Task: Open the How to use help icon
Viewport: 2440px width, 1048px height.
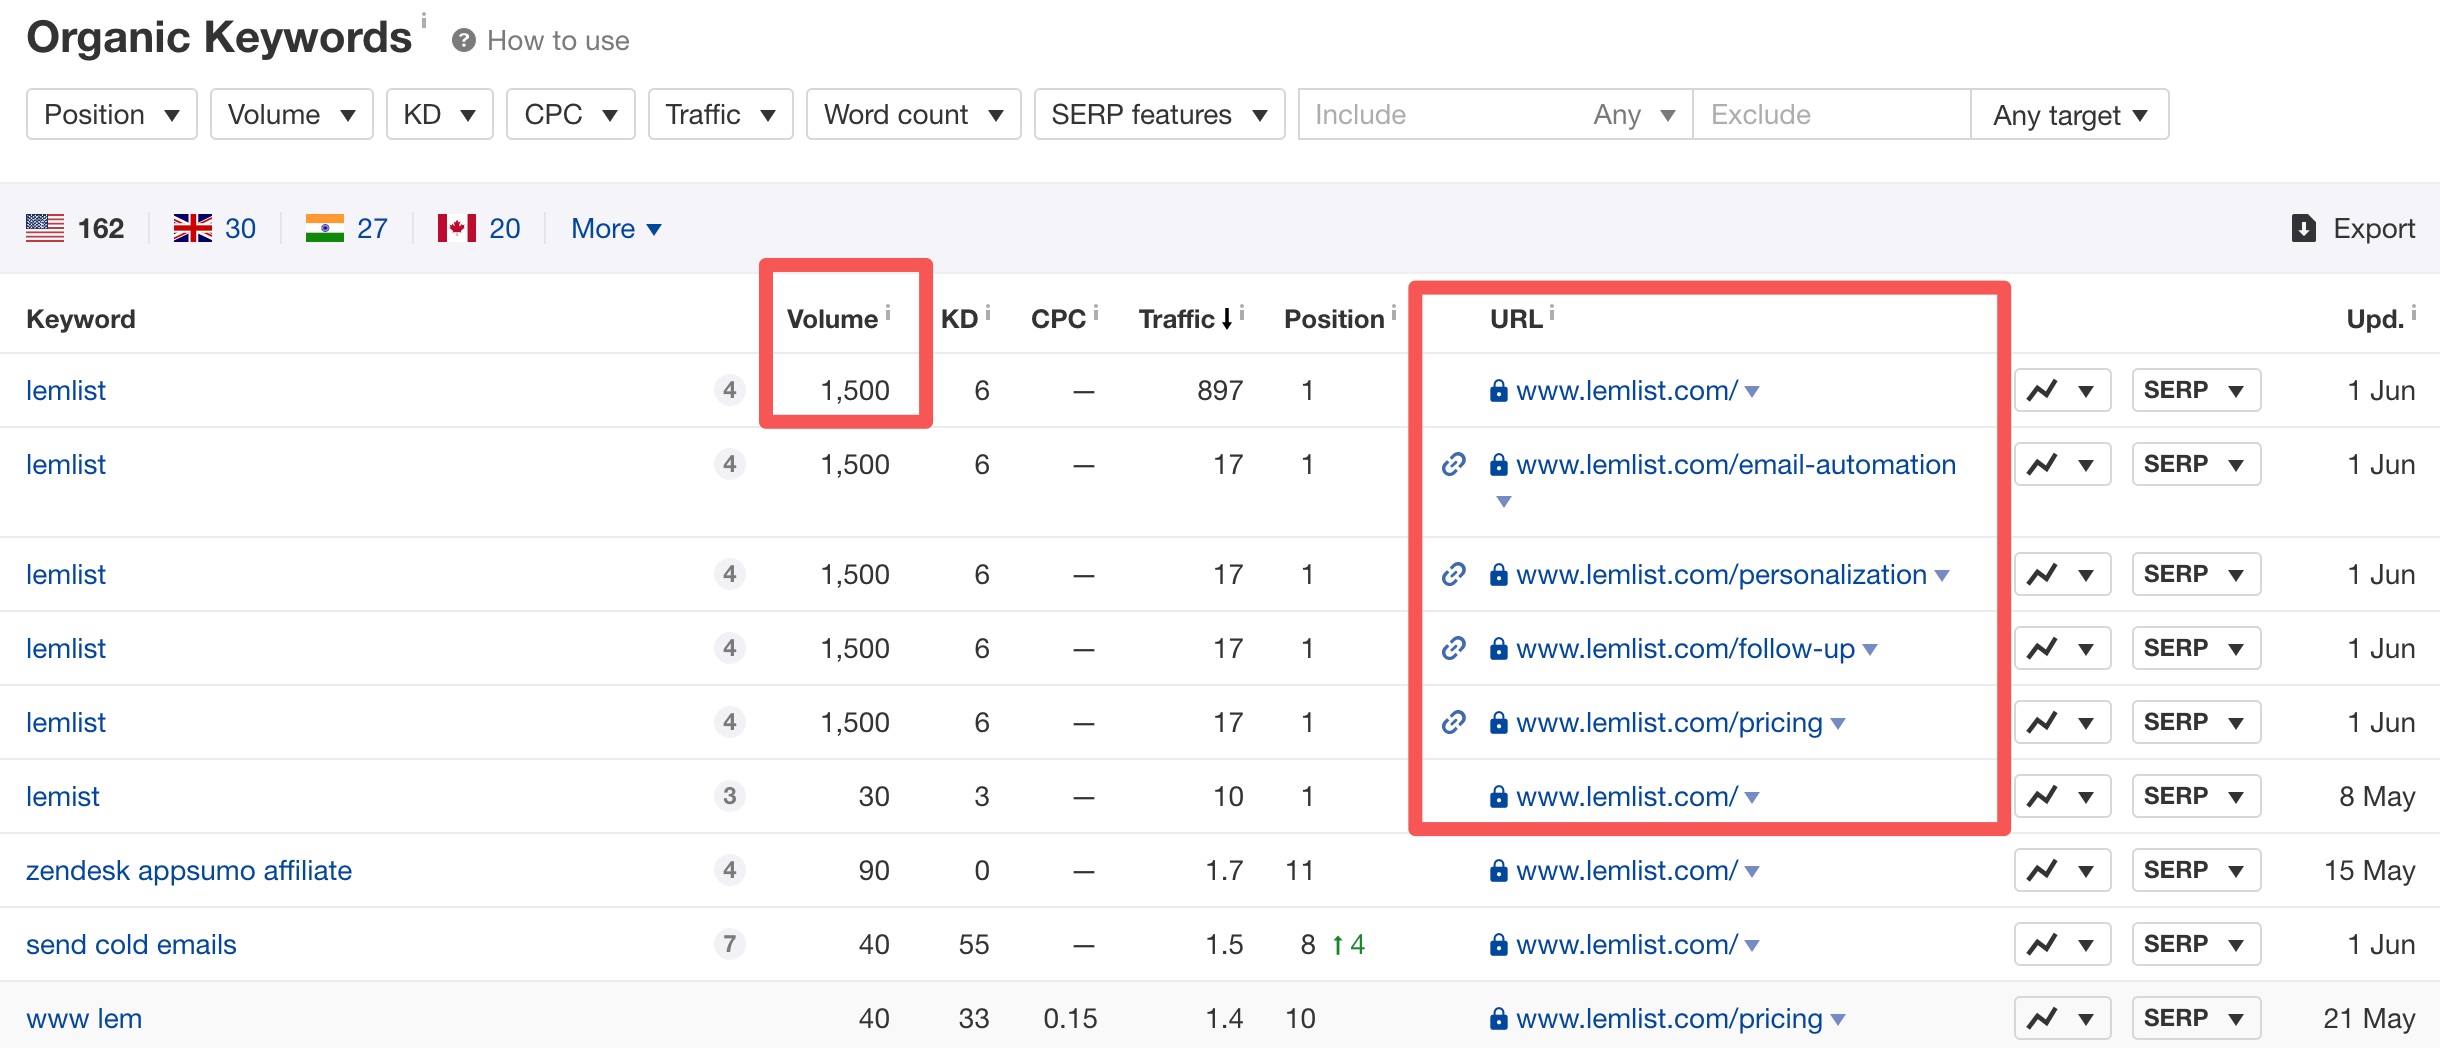Action: (x=463, y=41)
